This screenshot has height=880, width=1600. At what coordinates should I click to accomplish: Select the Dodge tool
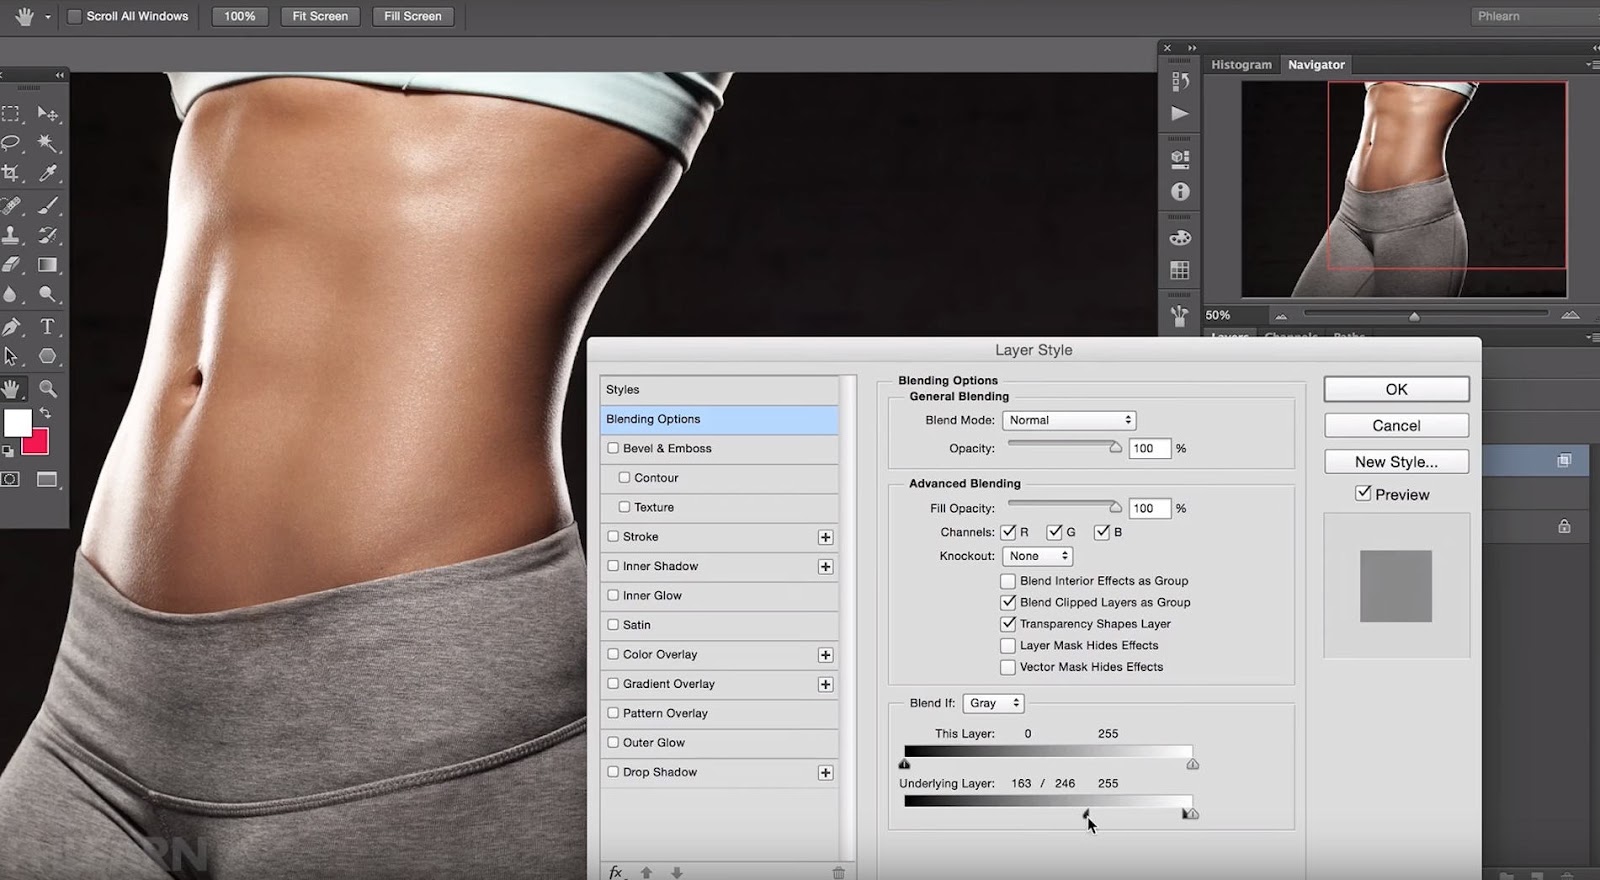pos(47,294)
